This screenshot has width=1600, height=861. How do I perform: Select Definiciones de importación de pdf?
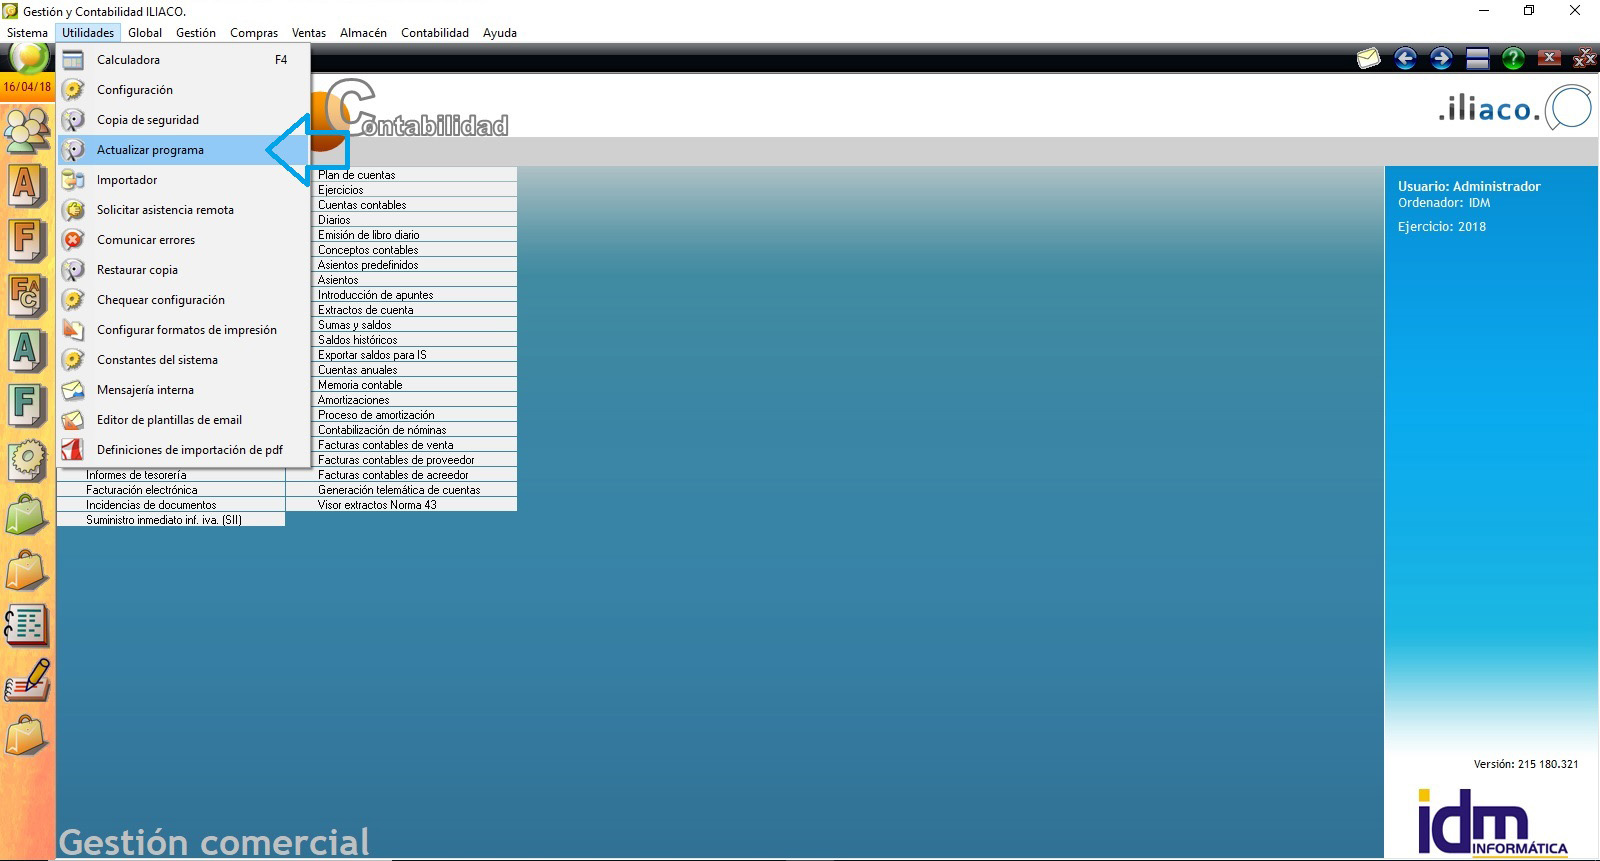[x=184, y=450]
